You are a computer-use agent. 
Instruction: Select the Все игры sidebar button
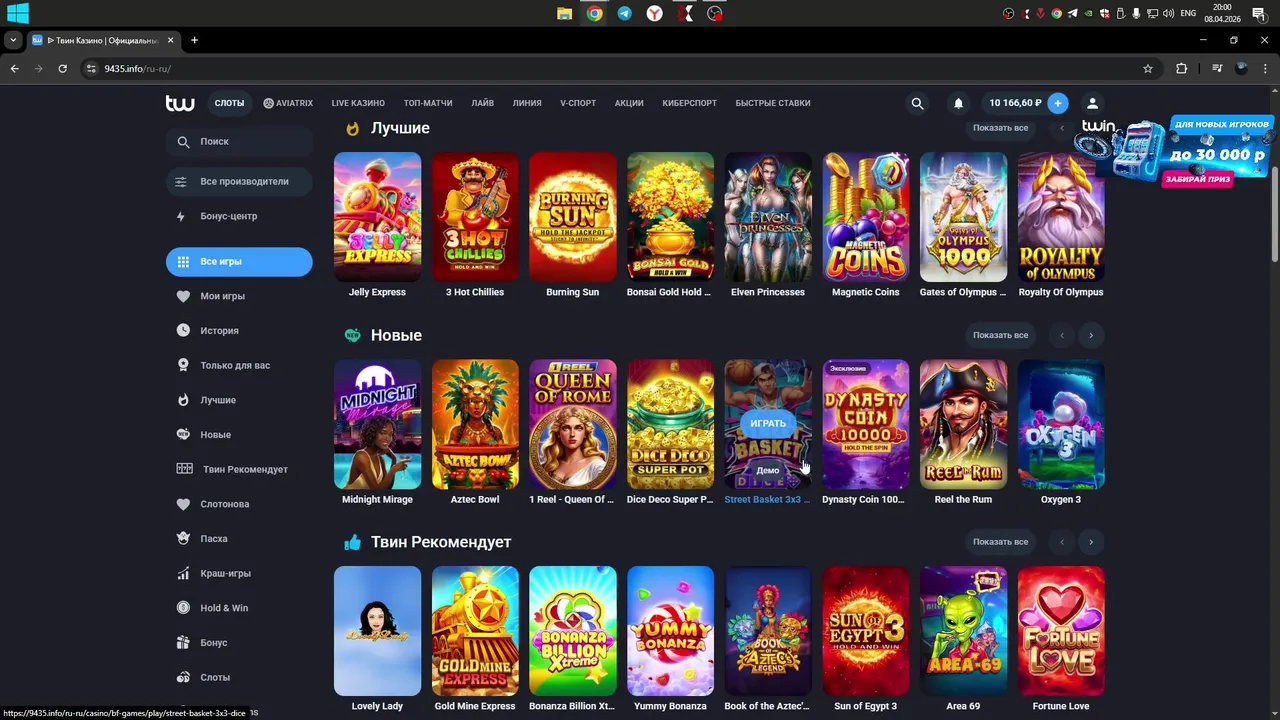point(239,262)
